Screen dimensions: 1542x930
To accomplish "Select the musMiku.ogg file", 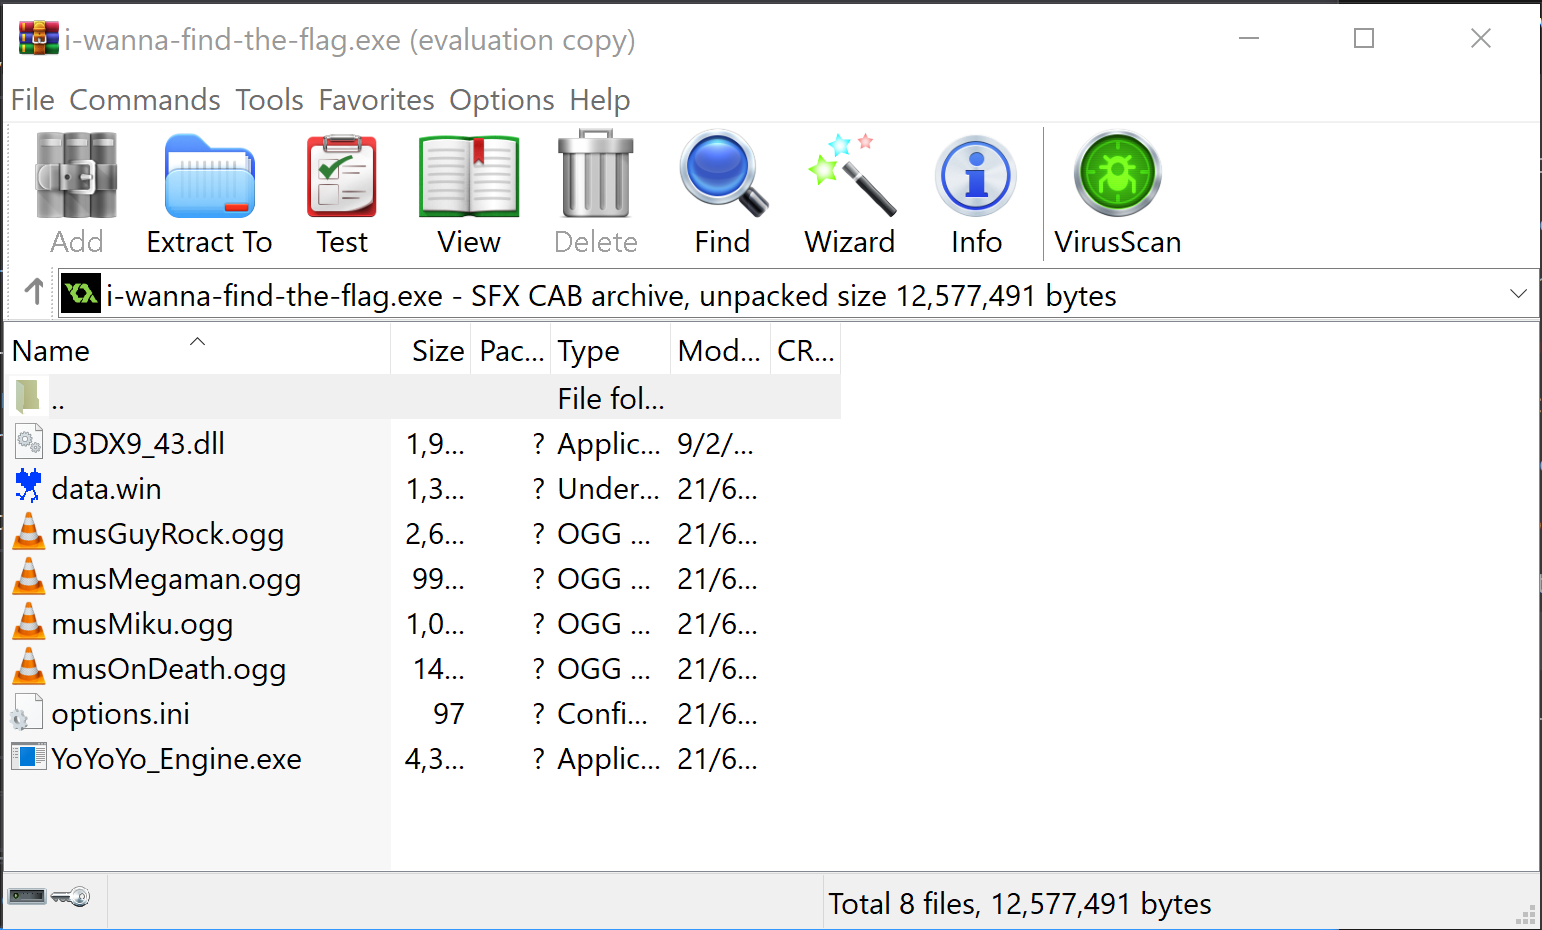I will [142, 624].
